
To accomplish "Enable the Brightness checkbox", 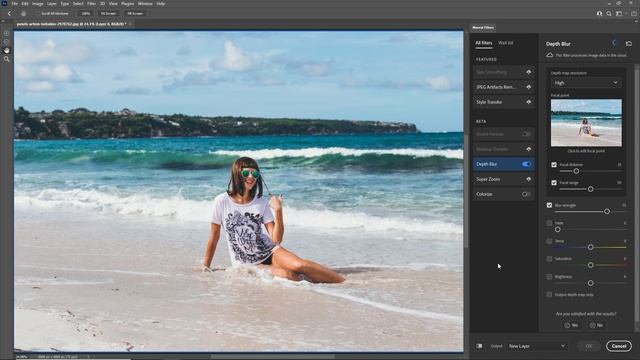I will (x=549, y=277).
